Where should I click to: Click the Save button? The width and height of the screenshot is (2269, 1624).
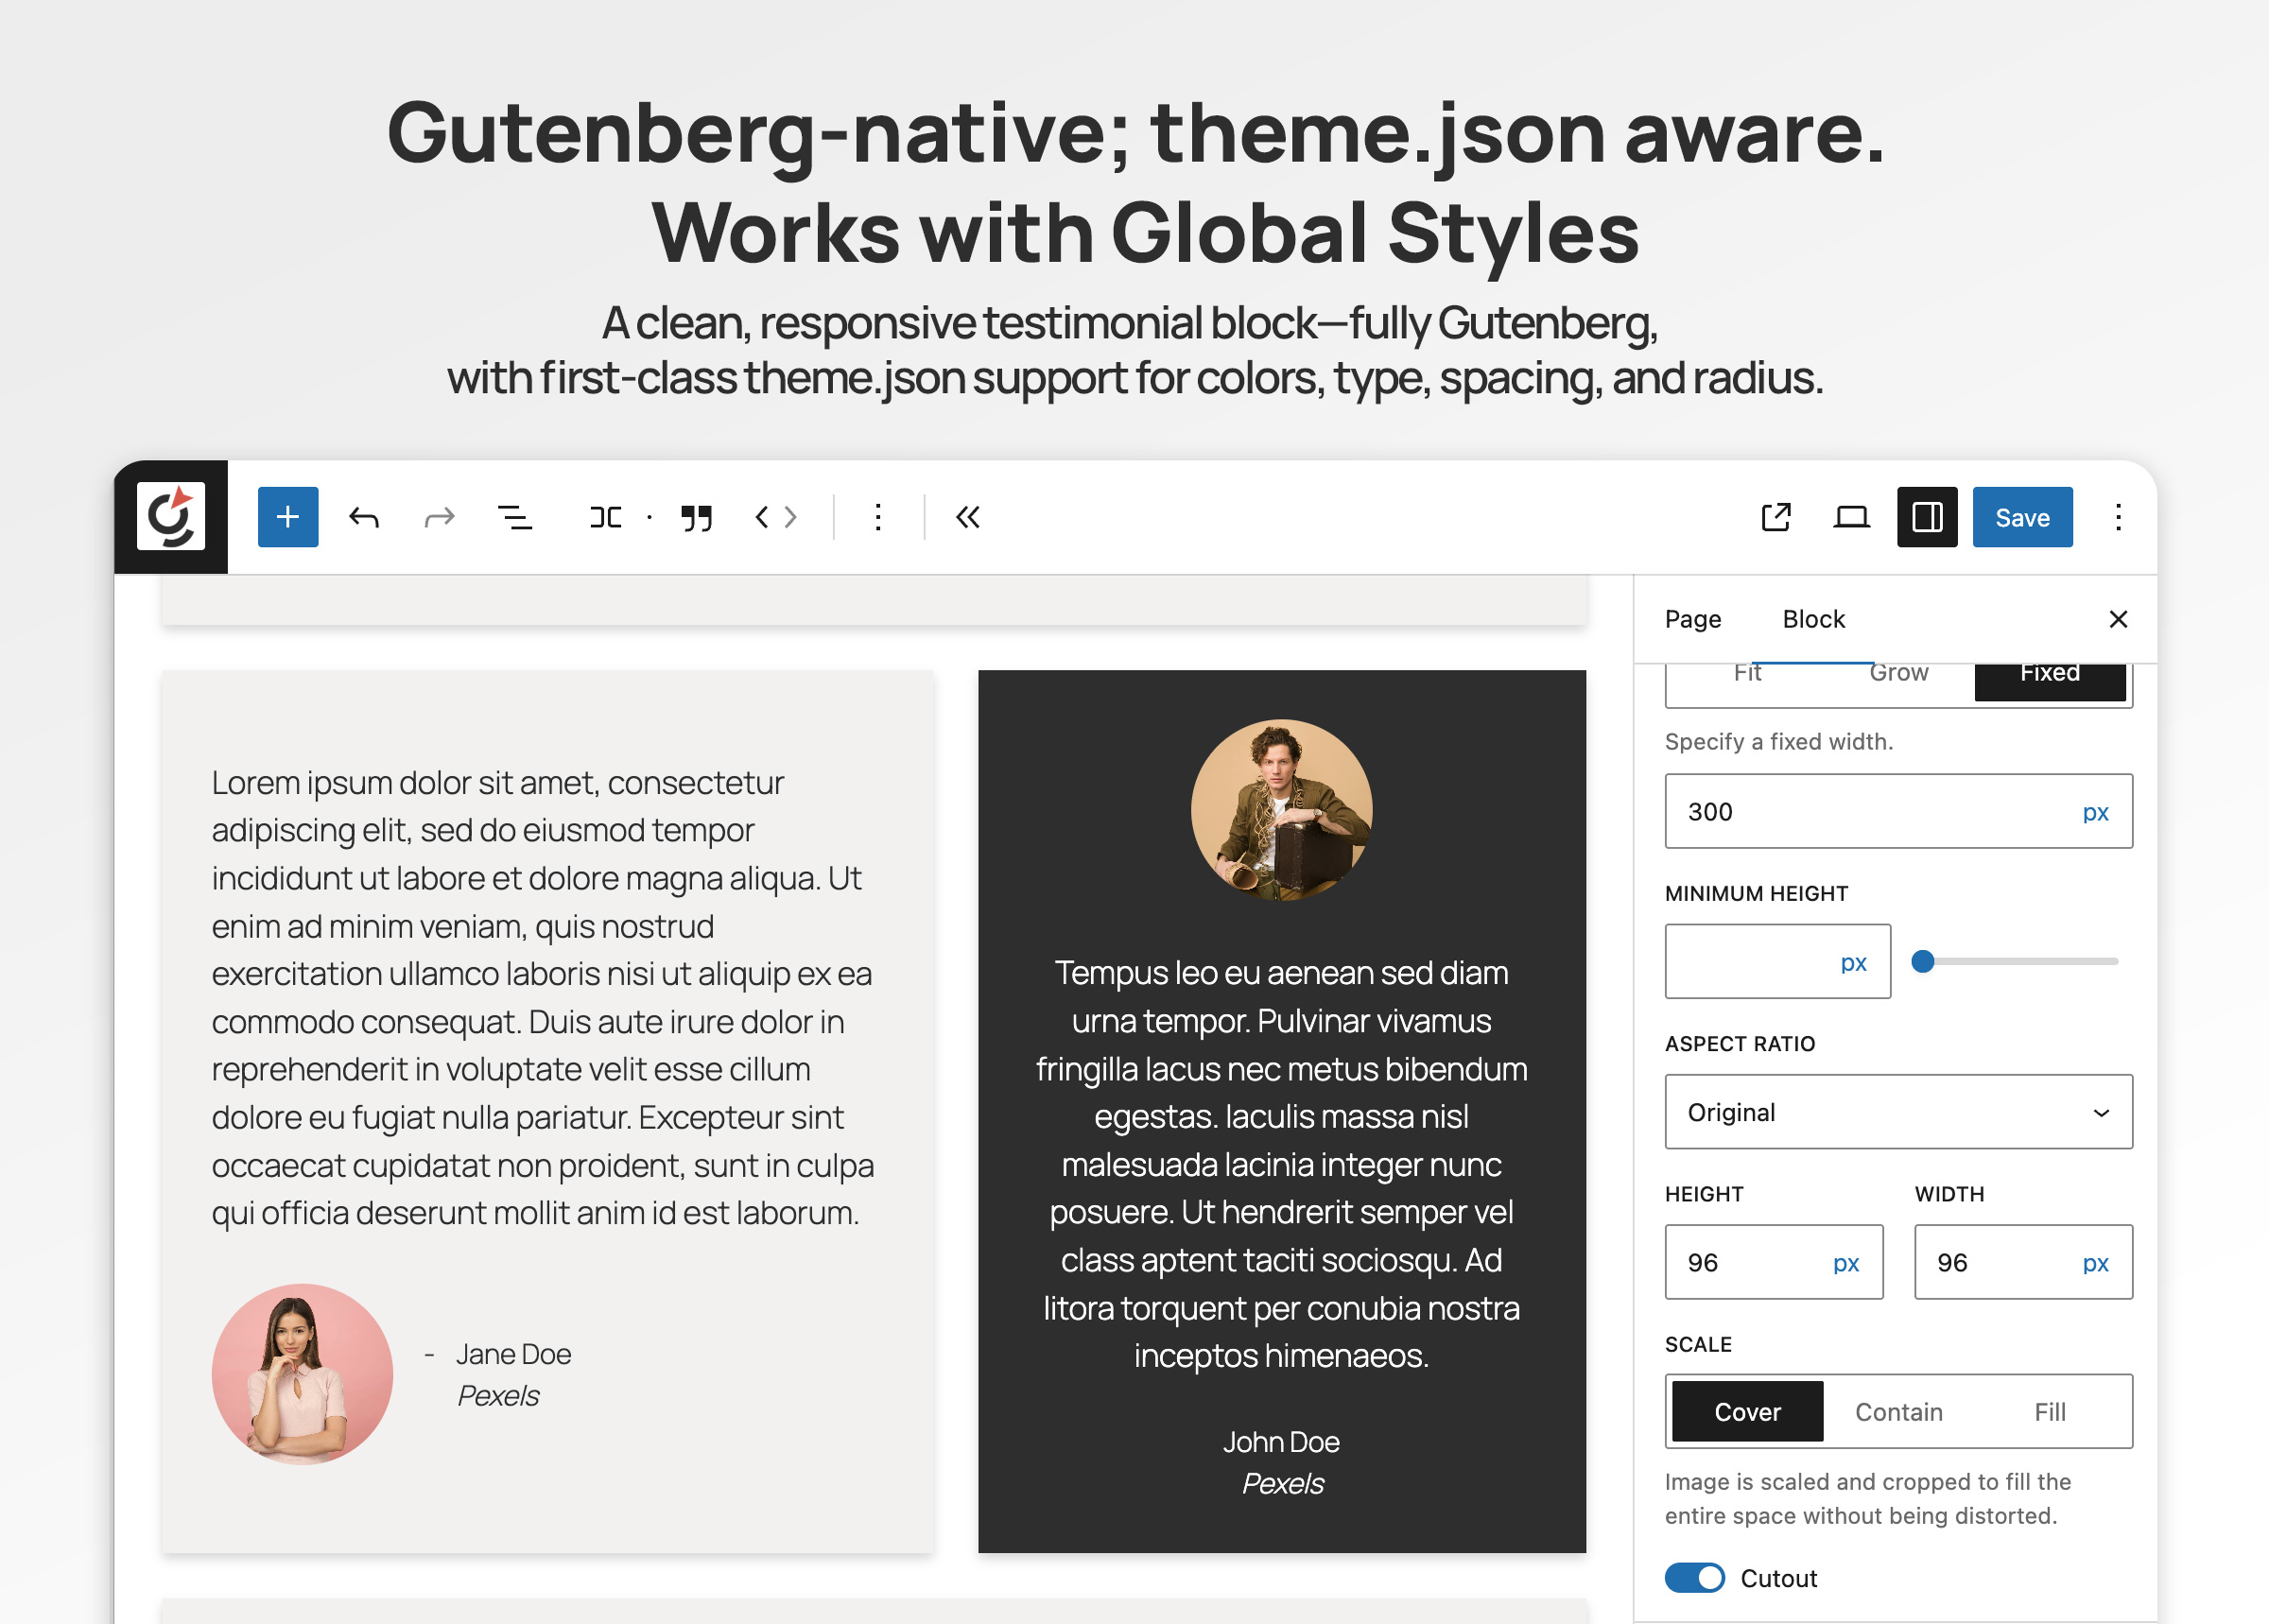(x=2022, y=517)
